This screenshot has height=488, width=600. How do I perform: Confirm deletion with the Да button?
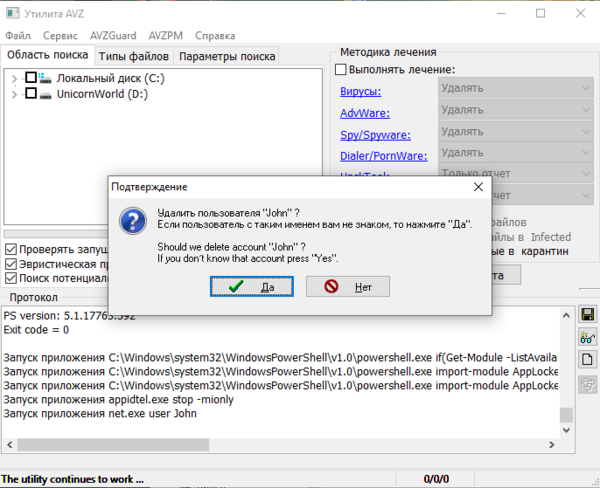pyautogui.click(x=252, y=286)
